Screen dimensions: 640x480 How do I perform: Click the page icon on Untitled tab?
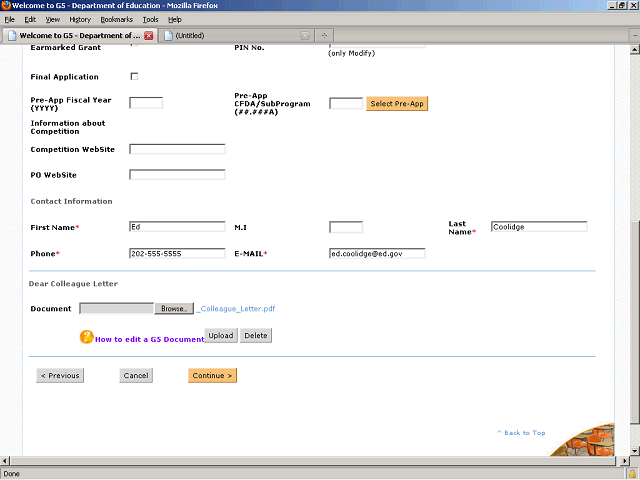tap(168, 36)
